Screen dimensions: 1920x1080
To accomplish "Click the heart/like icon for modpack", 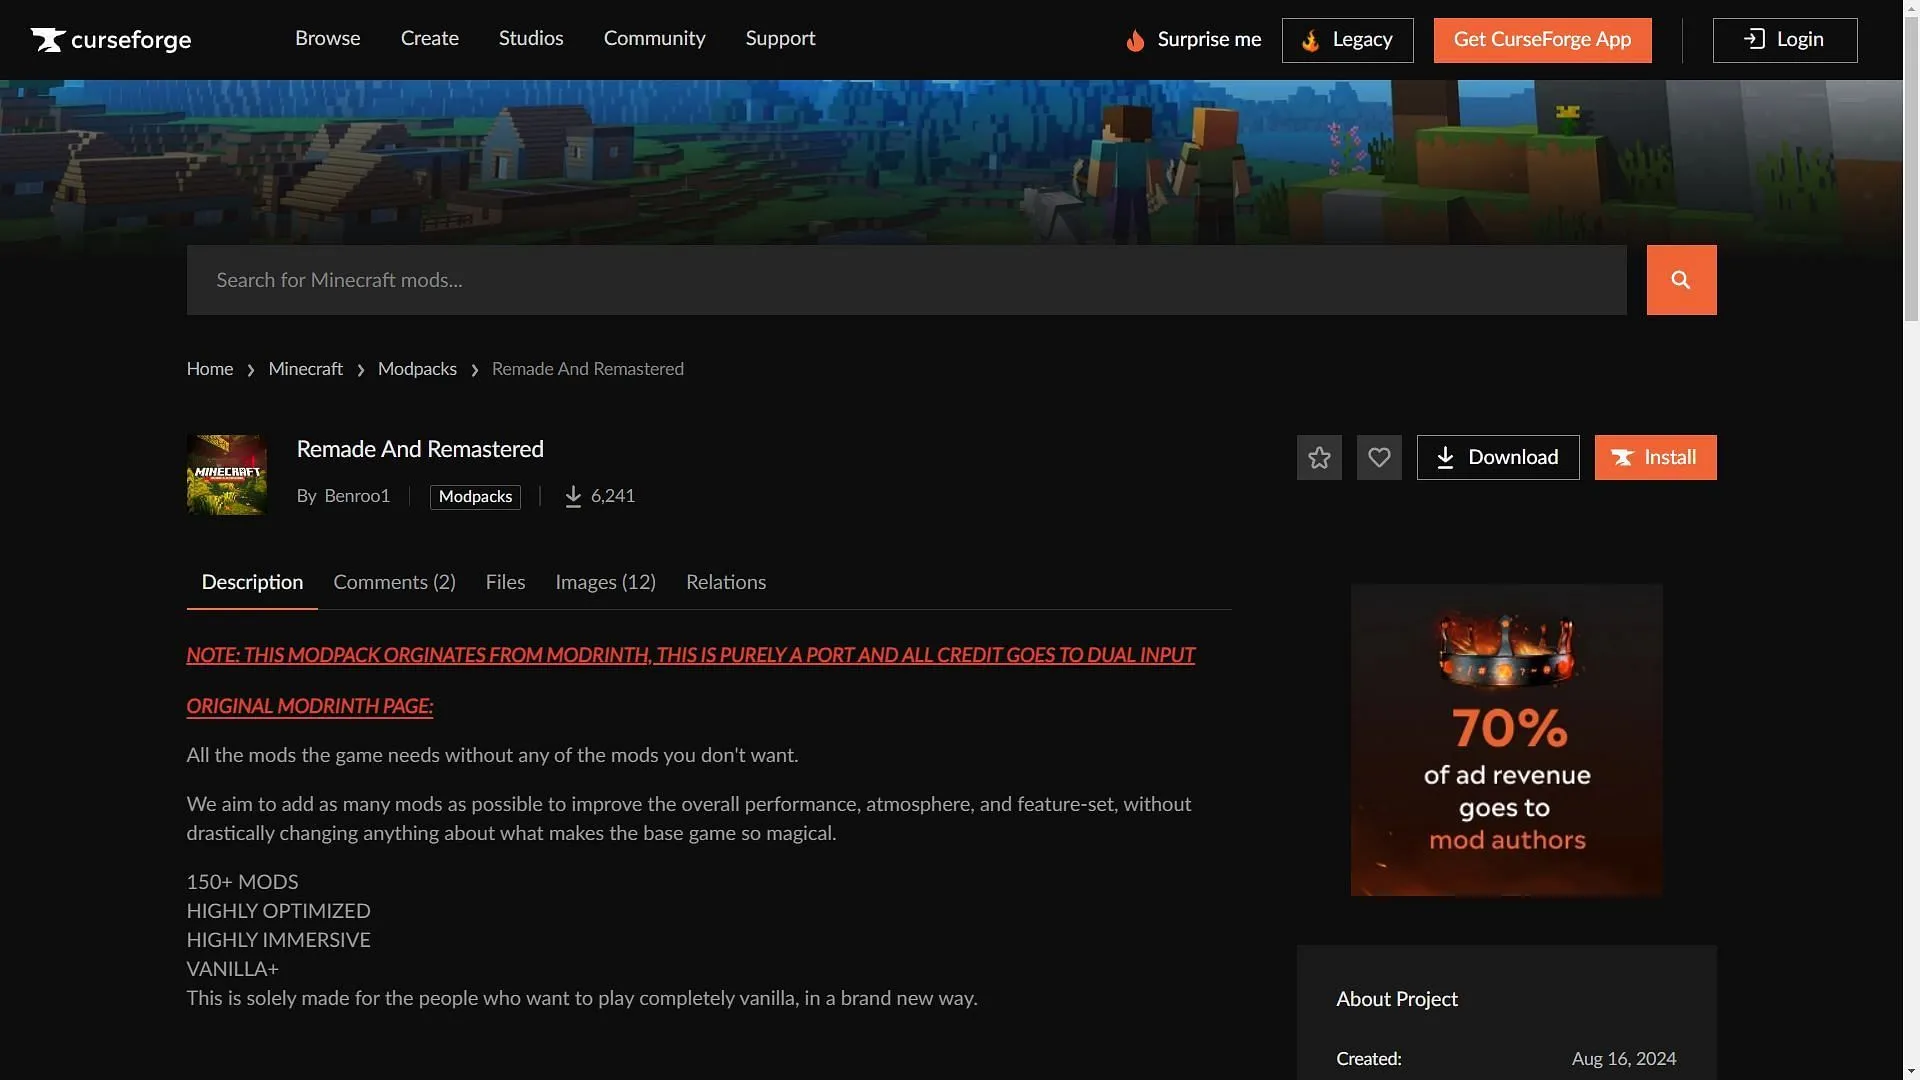I will (x=1379, y=458).
